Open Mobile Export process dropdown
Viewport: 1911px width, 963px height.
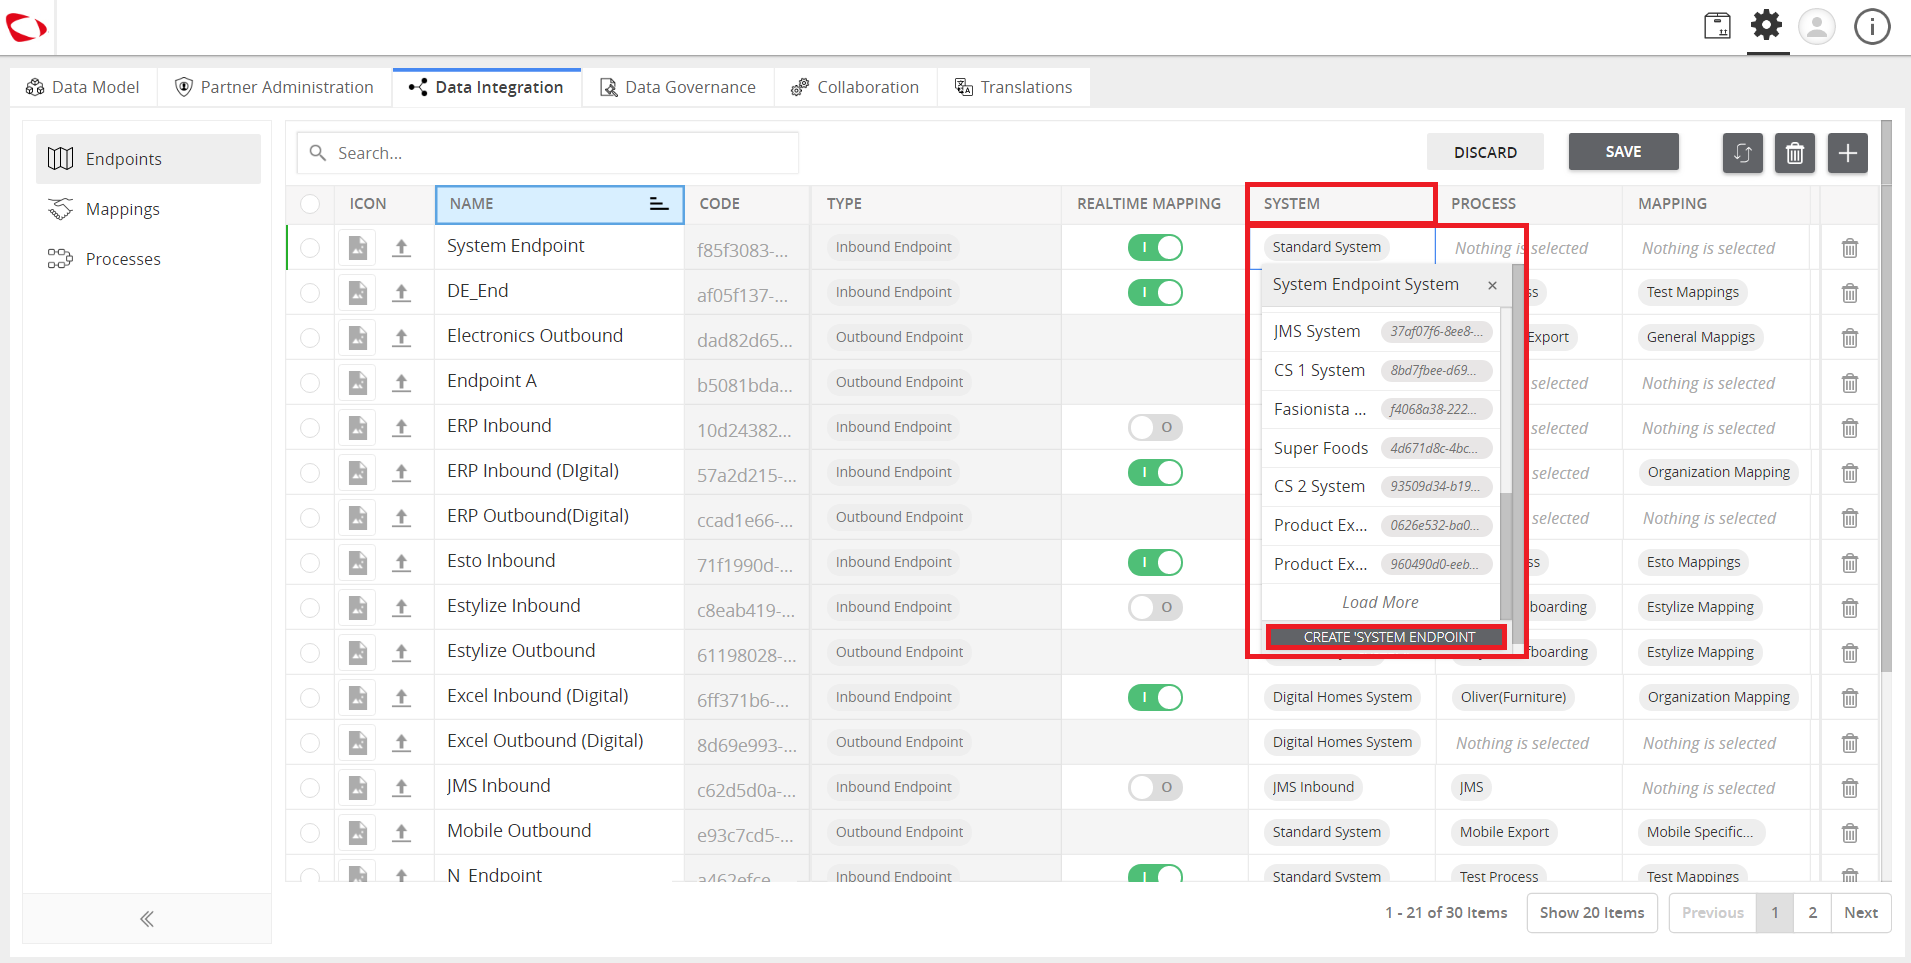[x=1504, y=832]
